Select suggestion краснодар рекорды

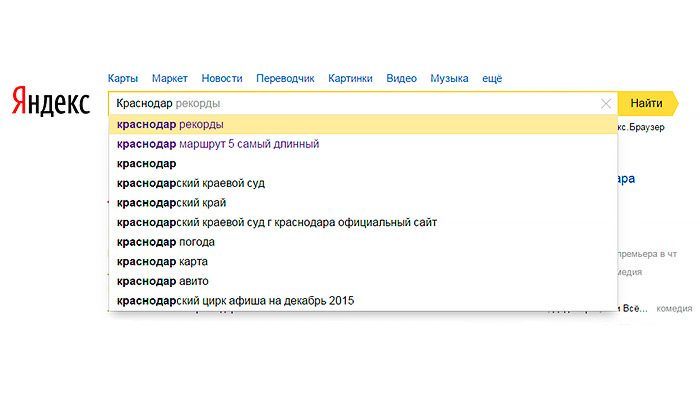tap(363, 125)
